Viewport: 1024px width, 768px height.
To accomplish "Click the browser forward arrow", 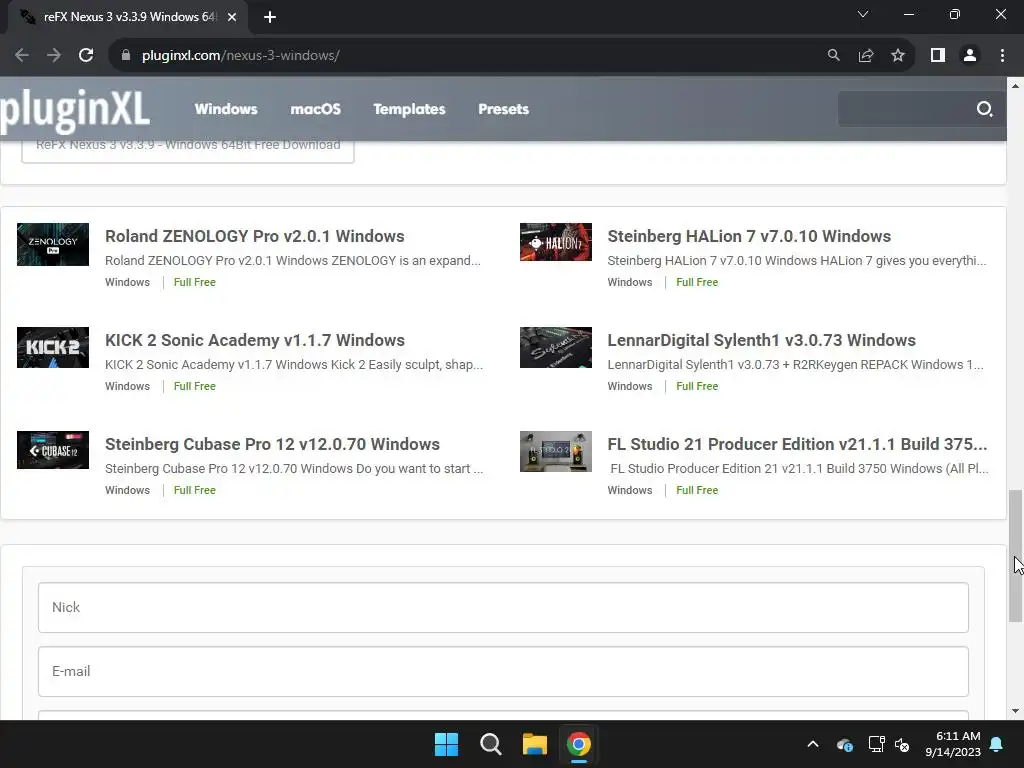I will 54,56.
